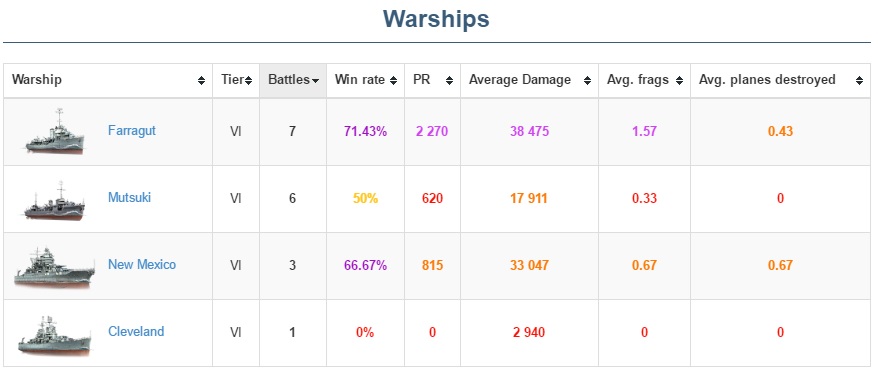Screen dimensions: 878x381
Task: Select Farragut's 71.43% win rate cell
Action: pyautogui.click(x=366, y=132)
